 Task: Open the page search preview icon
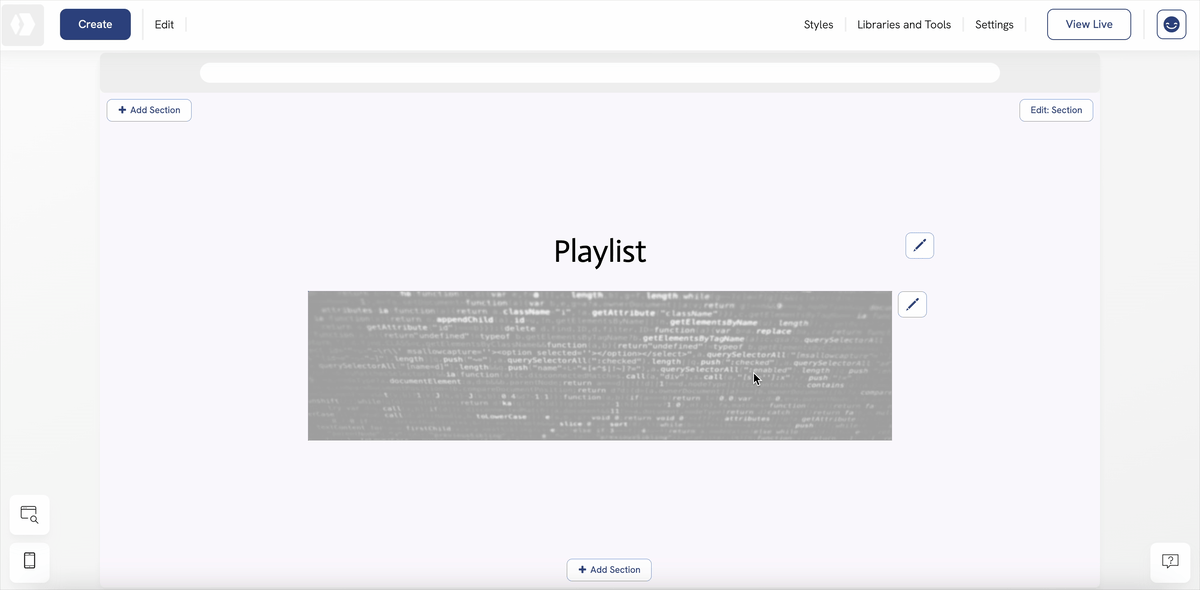click(x=30, y=515)
